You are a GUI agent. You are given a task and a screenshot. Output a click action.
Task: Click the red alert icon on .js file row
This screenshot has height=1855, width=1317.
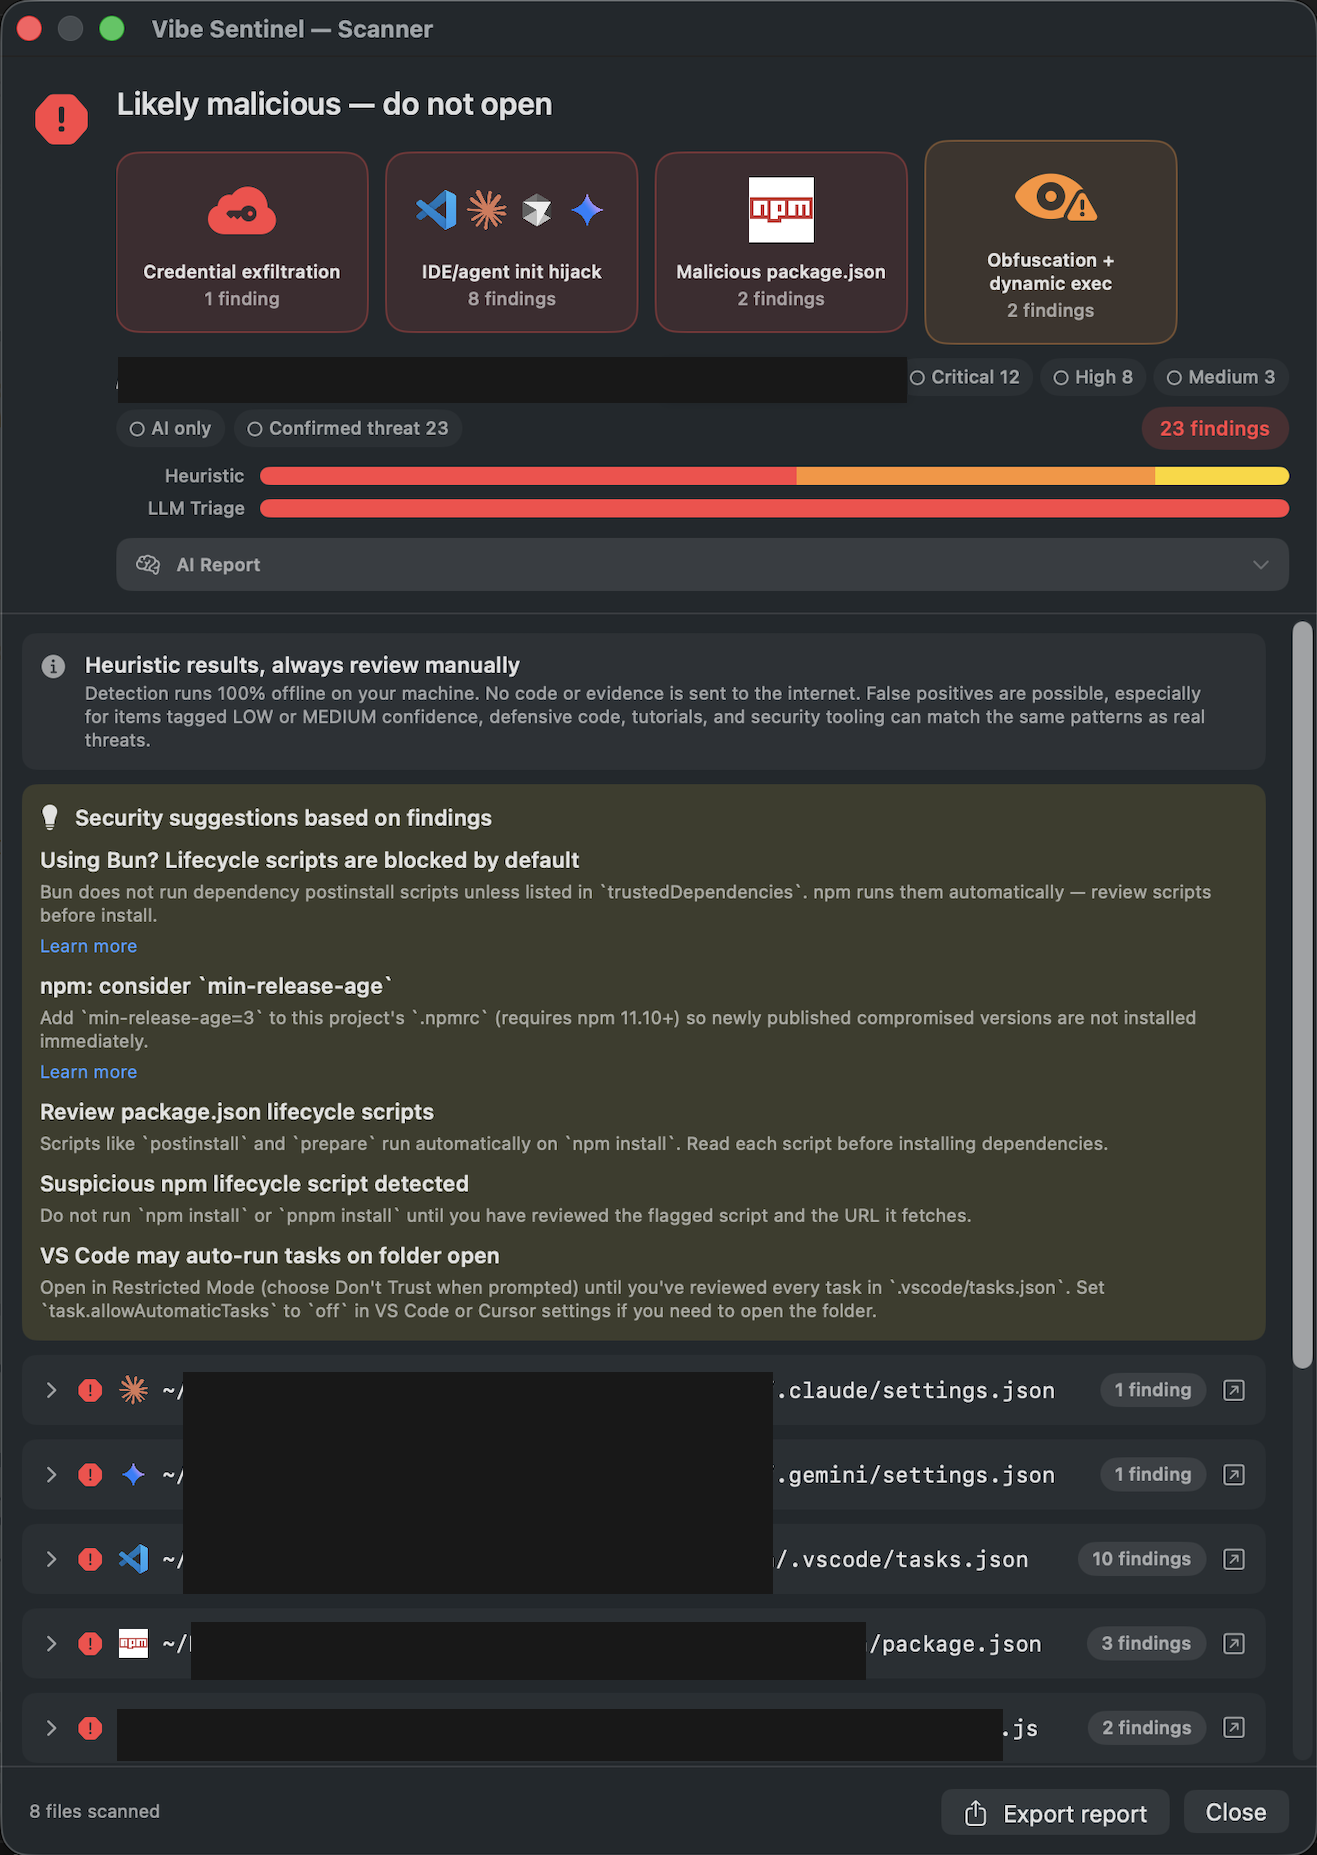click(90, 1728)
